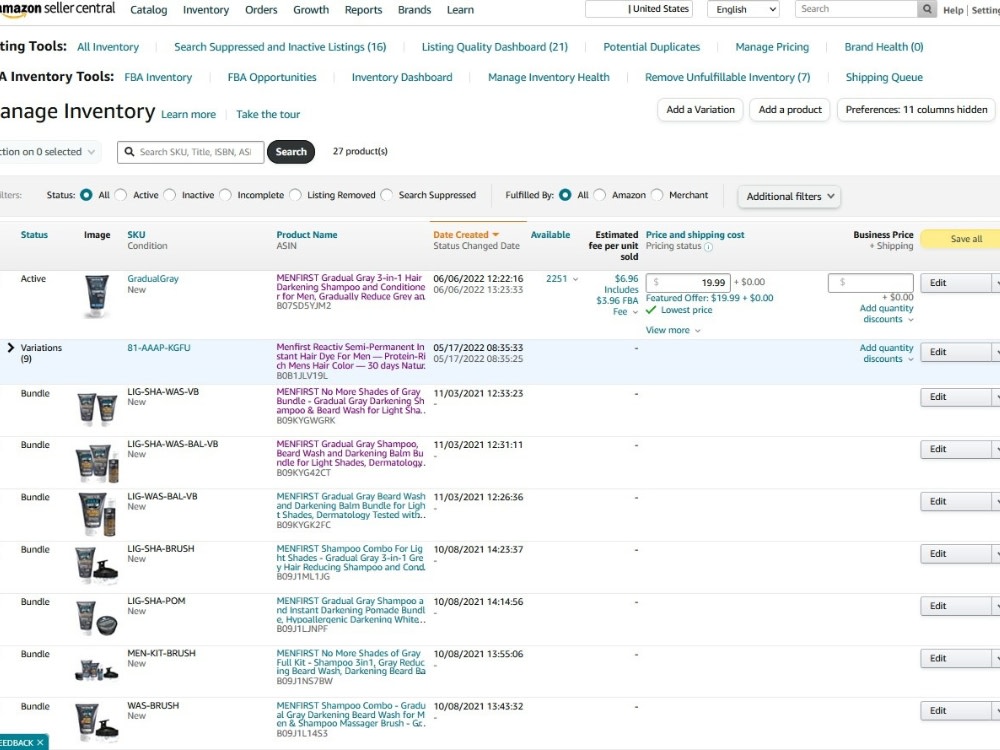1000x750 pixels.
Task: Click the top Search input box
Action: [x=856, y=9]
